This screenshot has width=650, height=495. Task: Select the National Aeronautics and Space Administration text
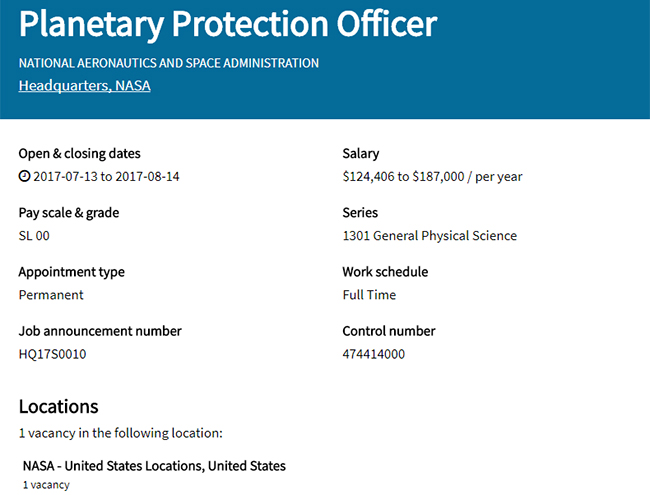pos(169,63)
